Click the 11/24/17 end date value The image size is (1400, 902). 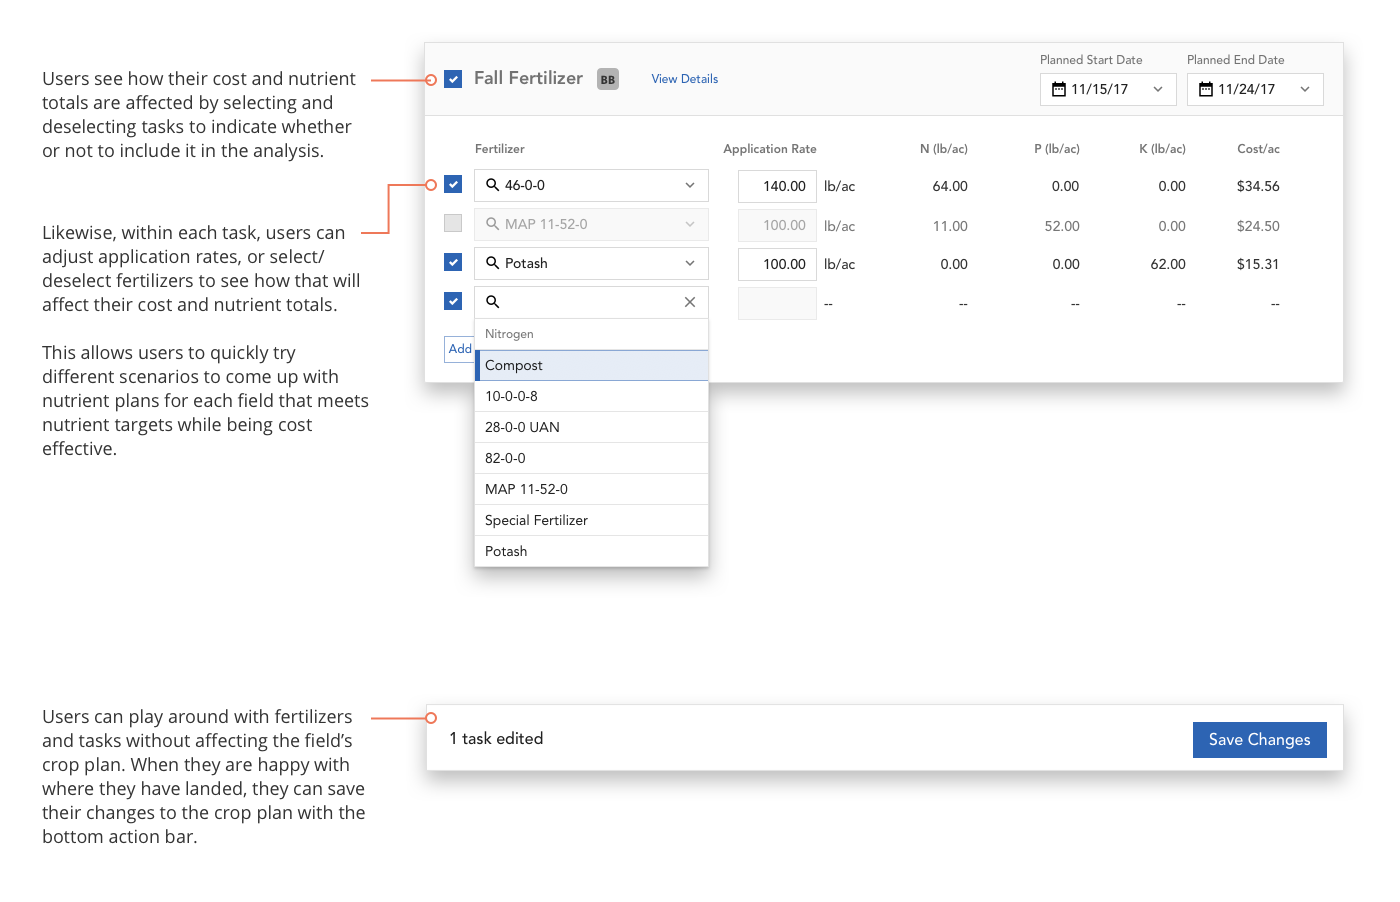pyautogui.click(x=1246, y=89)
